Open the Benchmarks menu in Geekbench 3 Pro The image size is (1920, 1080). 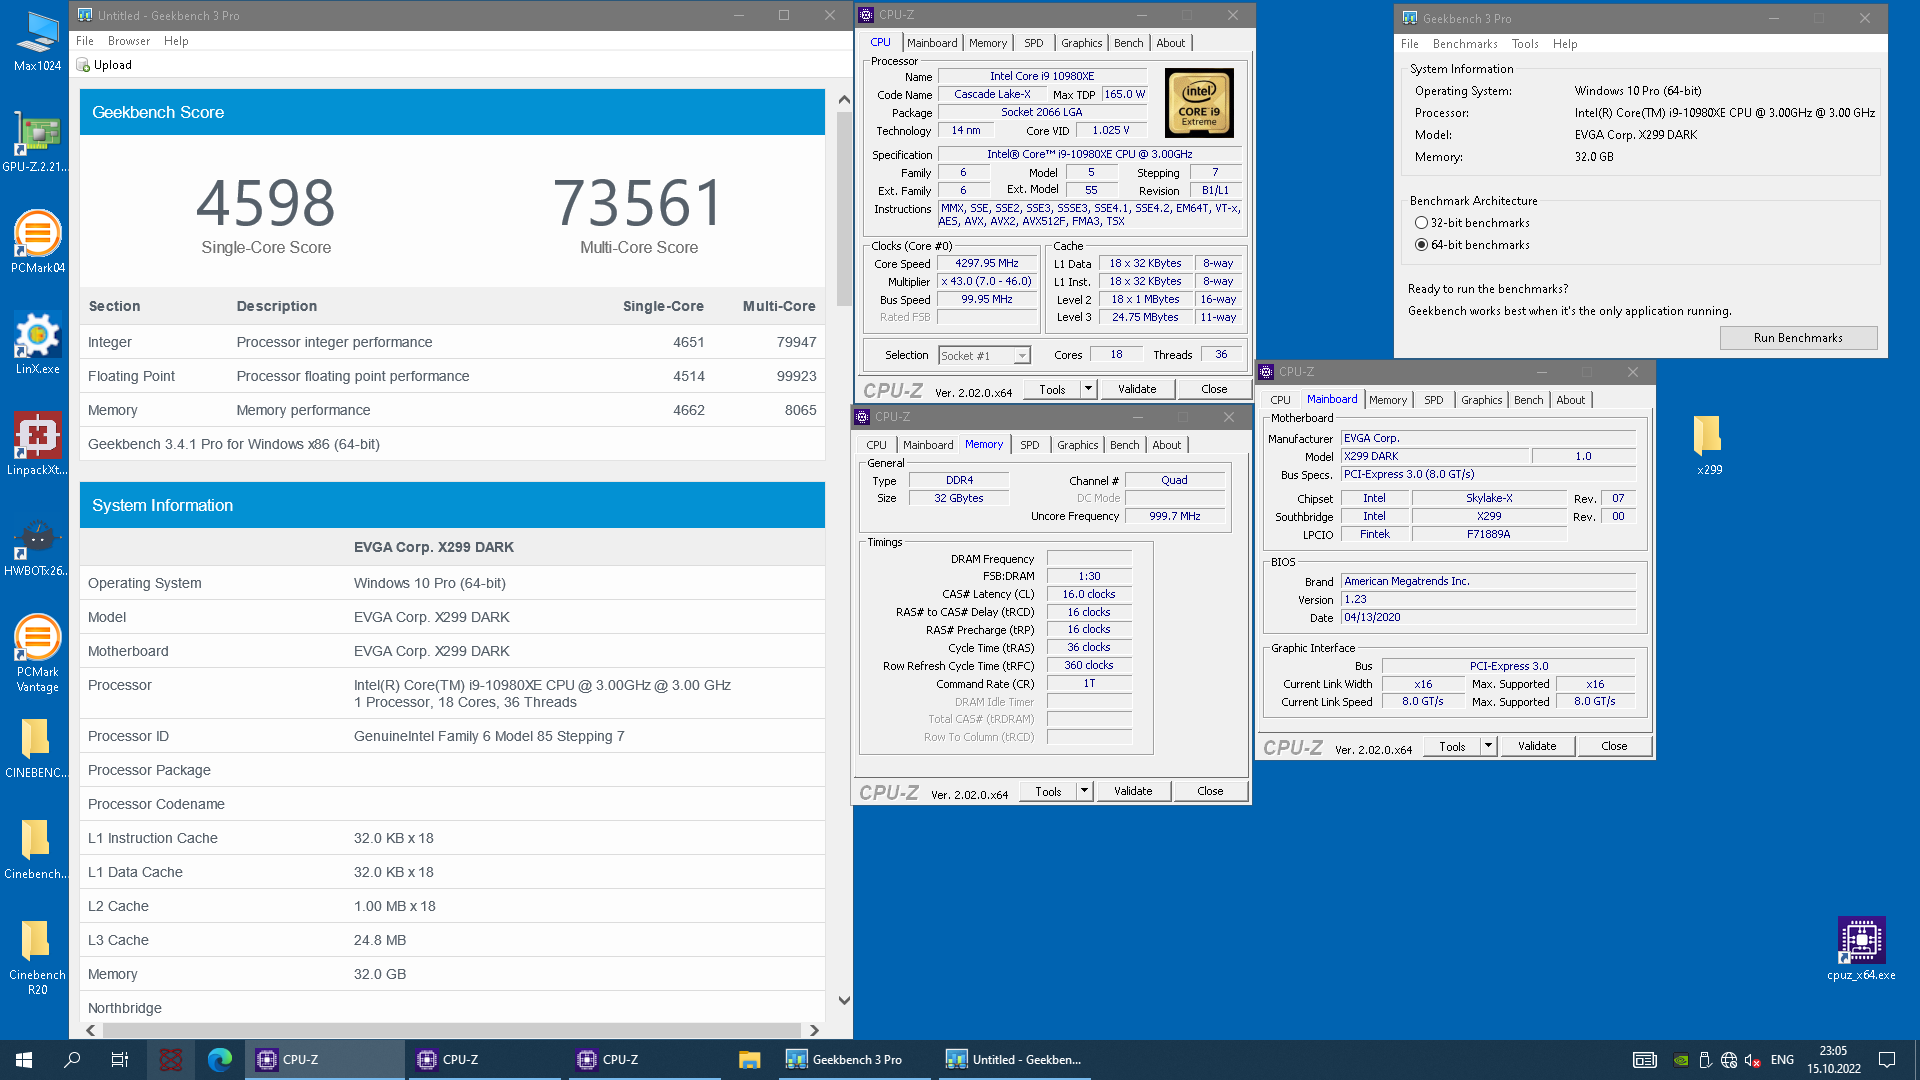(x=1465, y=44)
